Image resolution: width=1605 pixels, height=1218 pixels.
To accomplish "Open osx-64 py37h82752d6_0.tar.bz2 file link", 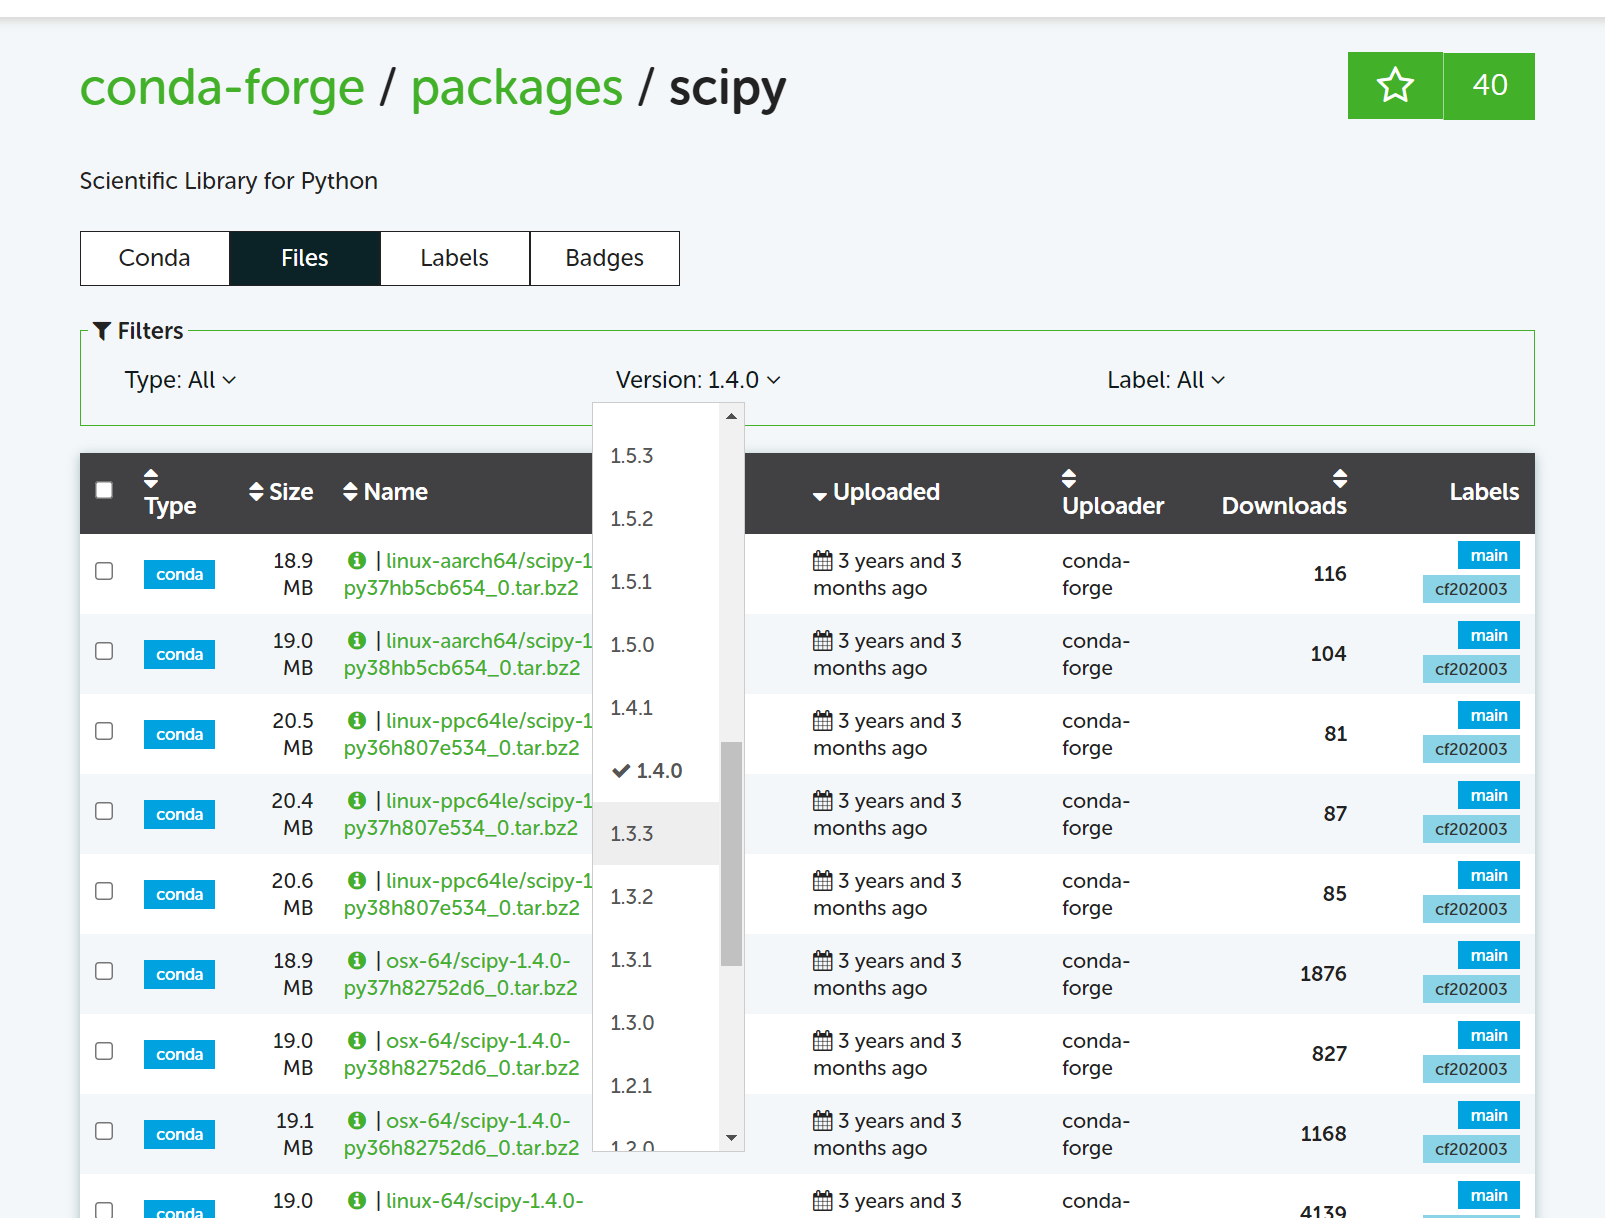I will point(461,974).
